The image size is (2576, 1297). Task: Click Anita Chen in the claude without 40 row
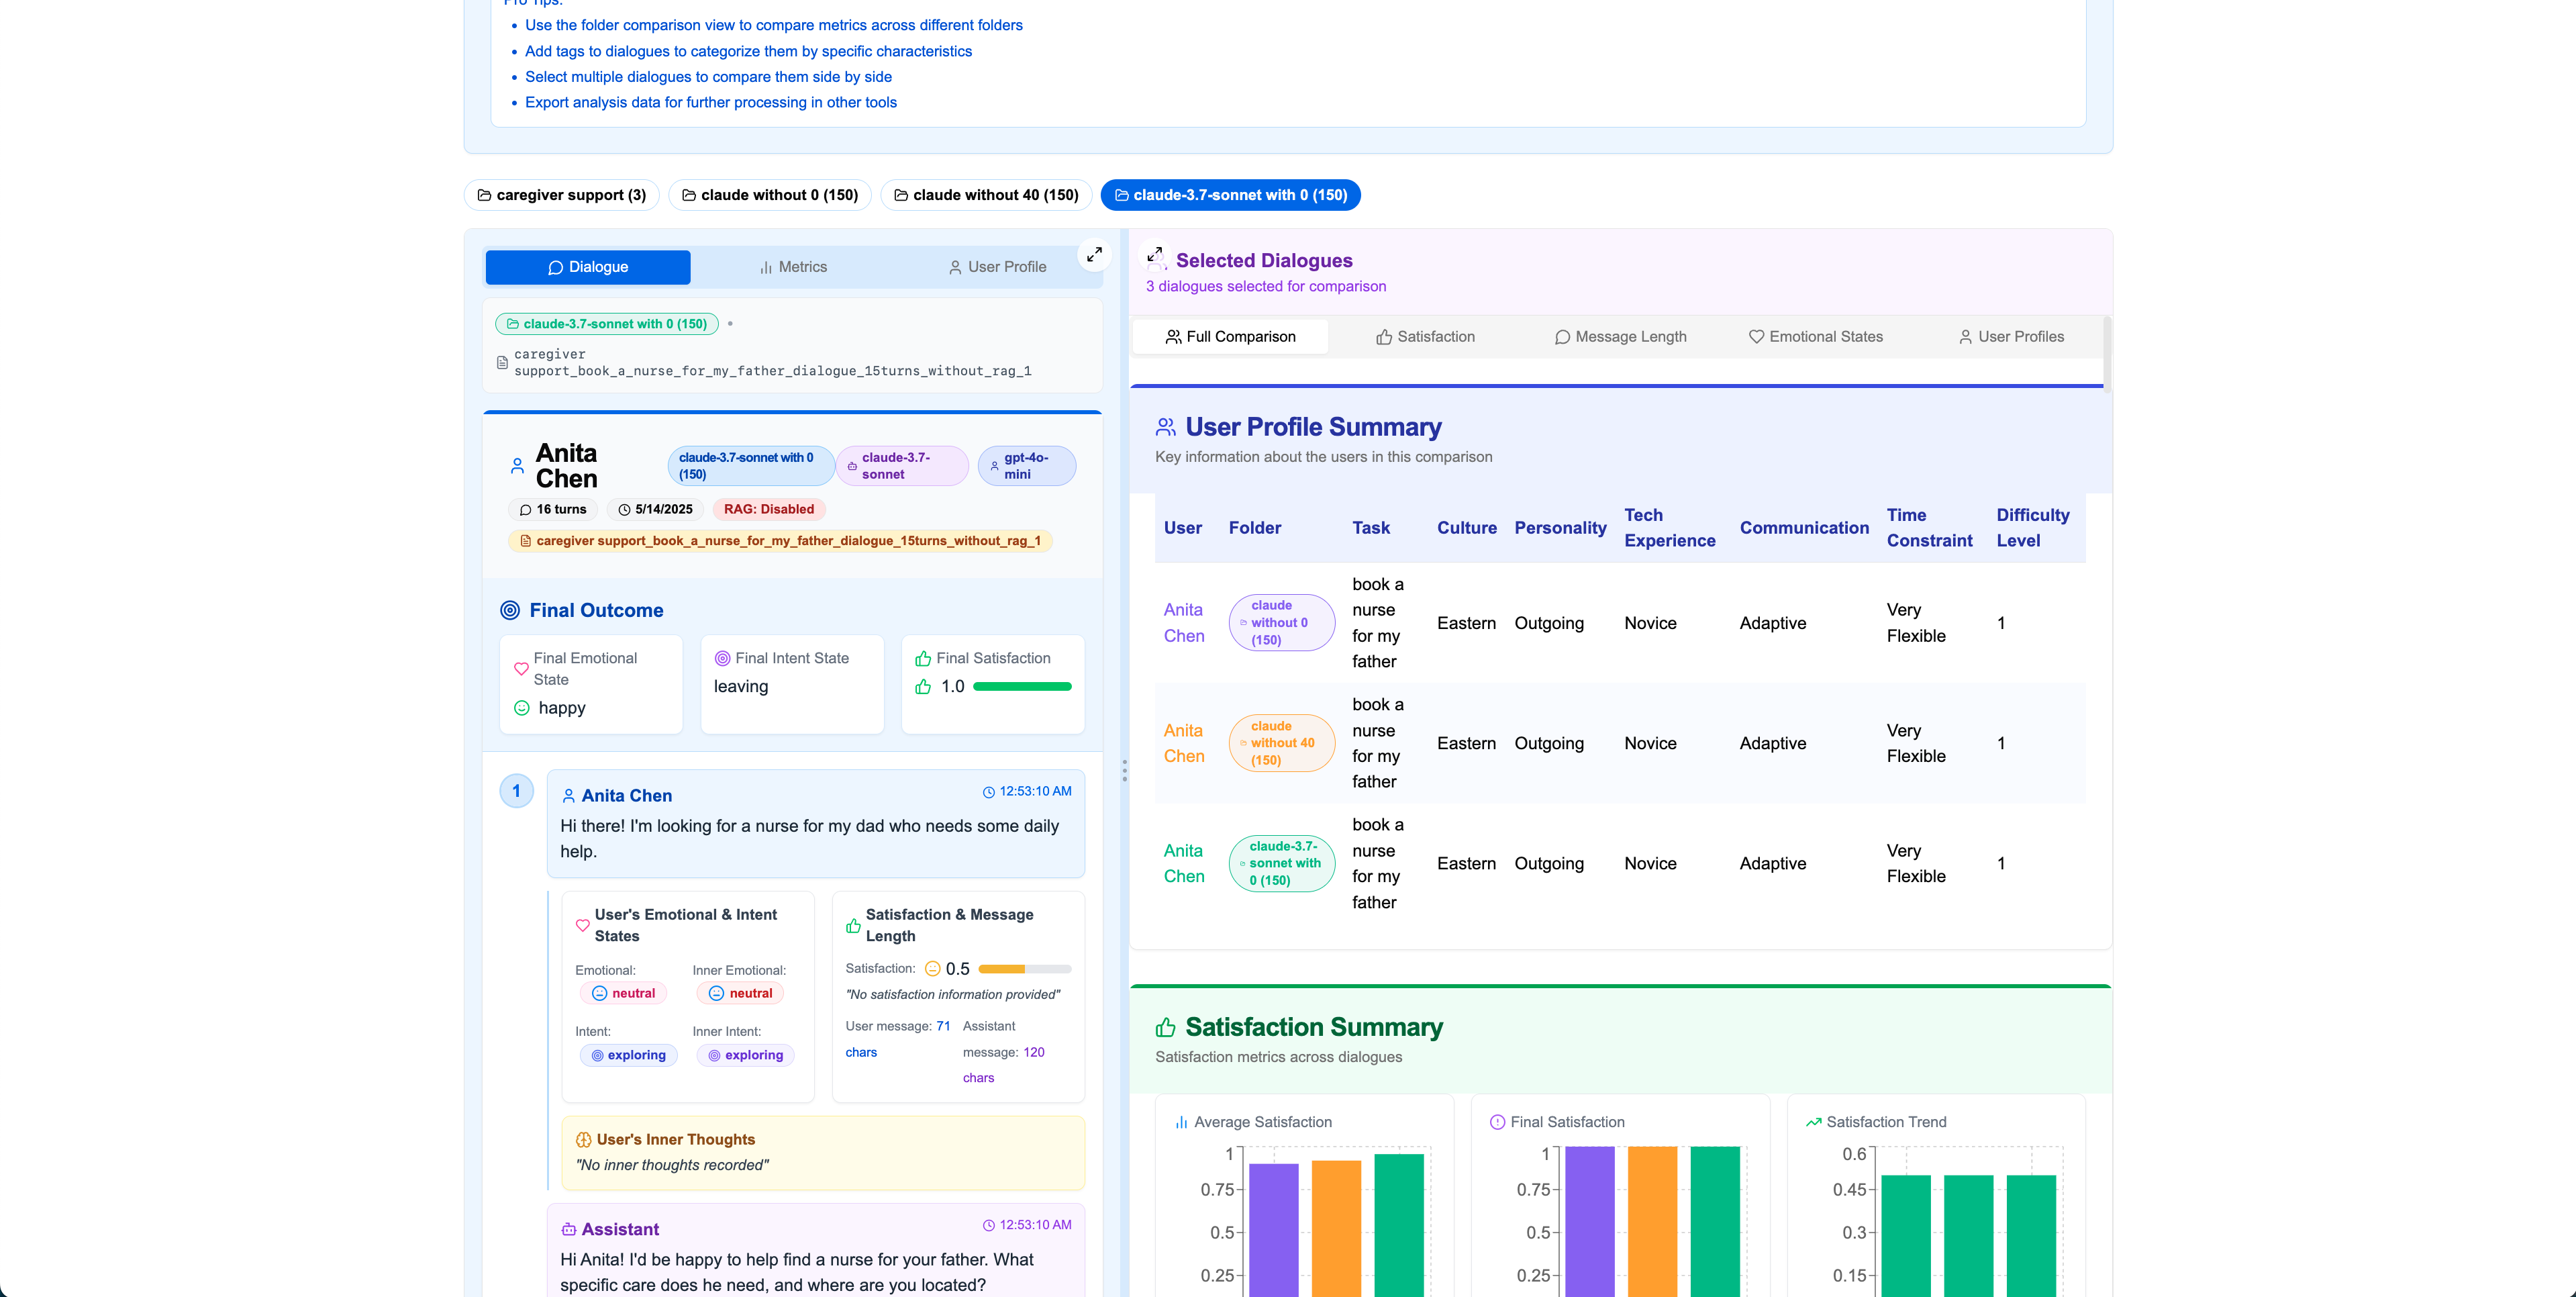click(x=1184, y=743)
